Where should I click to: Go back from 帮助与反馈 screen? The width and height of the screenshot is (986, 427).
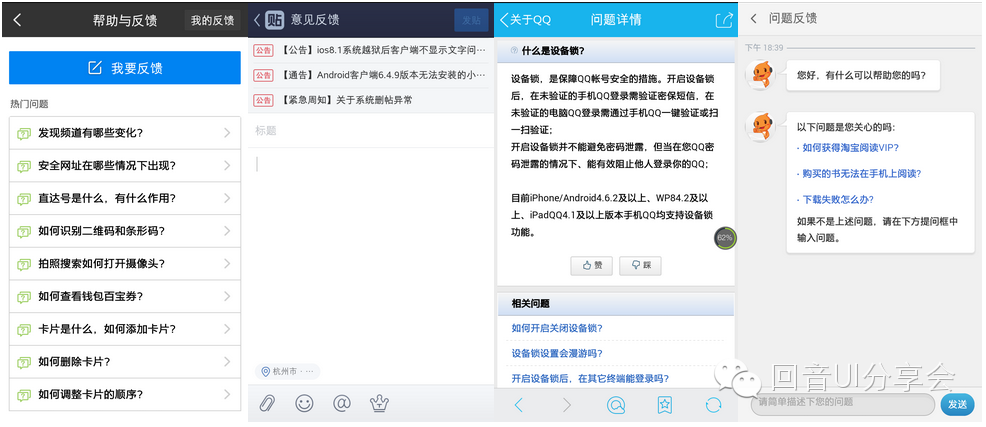coord(17,19)
